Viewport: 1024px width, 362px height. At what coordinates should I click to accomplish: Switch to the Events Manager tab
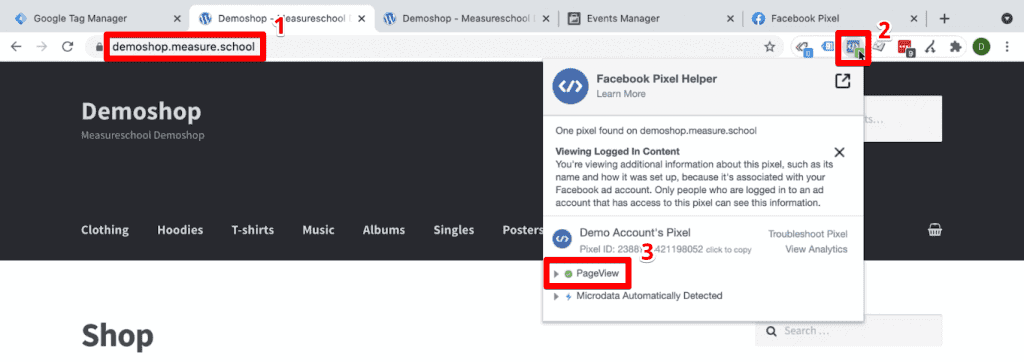[651, 18]
